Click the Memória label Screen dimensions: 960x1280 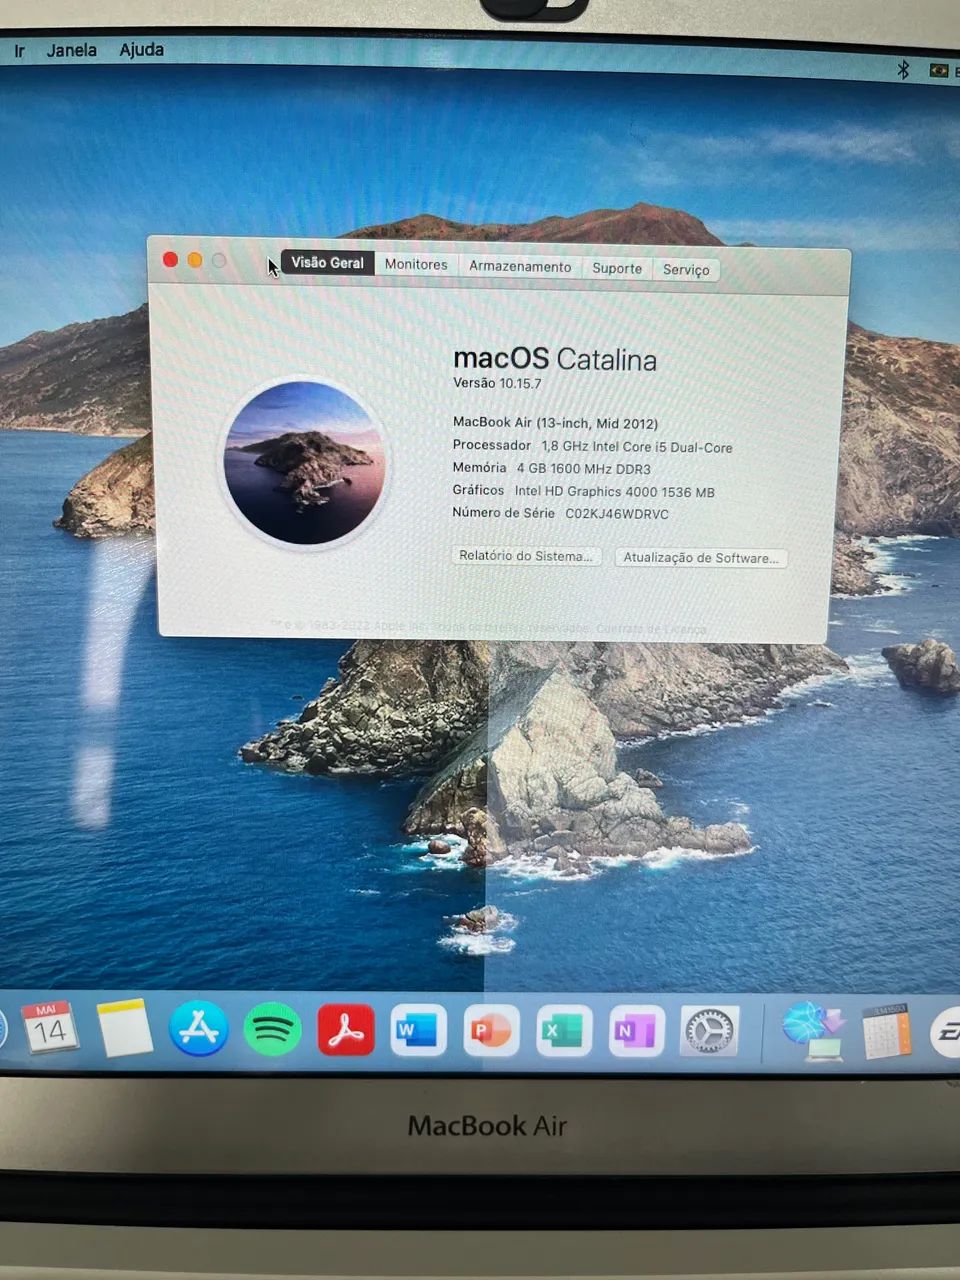[480, 467]
